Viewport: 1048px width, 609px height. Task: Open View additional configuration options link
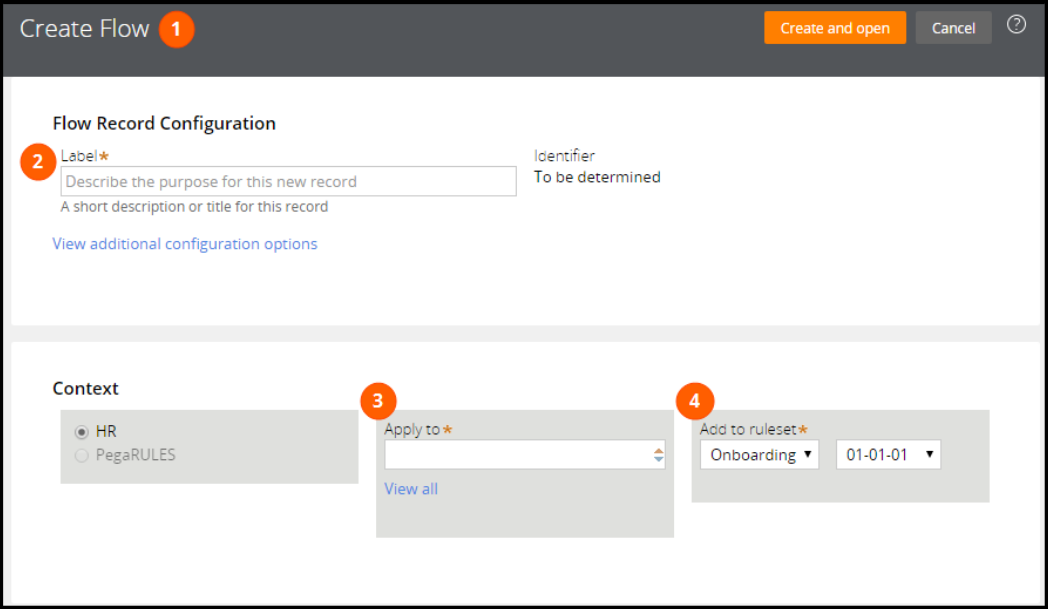[185, 244]
